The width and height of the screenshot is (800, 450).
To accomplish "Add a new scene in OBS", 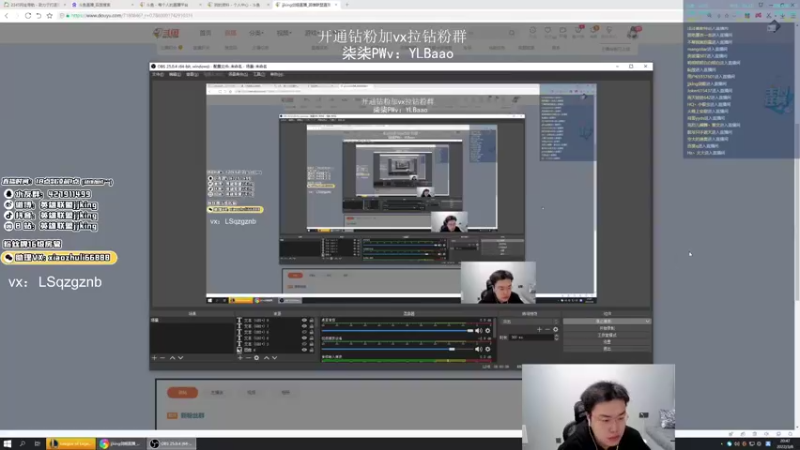I will coord(154,358).
